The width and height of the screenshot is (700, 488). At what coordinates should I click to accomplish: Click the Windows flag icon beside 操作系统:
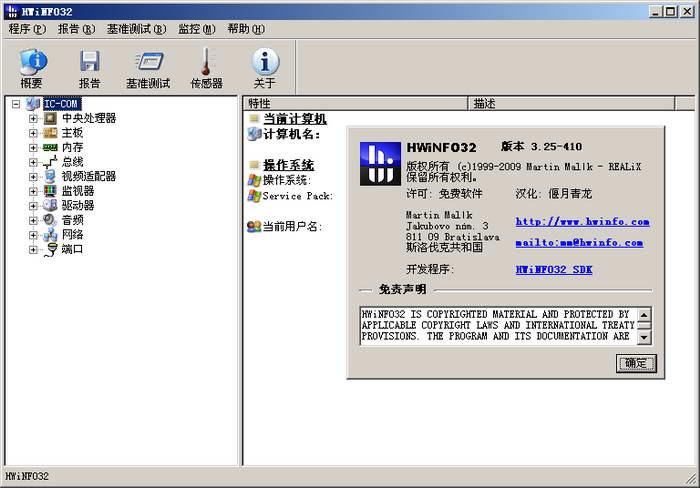(x=254, y=181)
